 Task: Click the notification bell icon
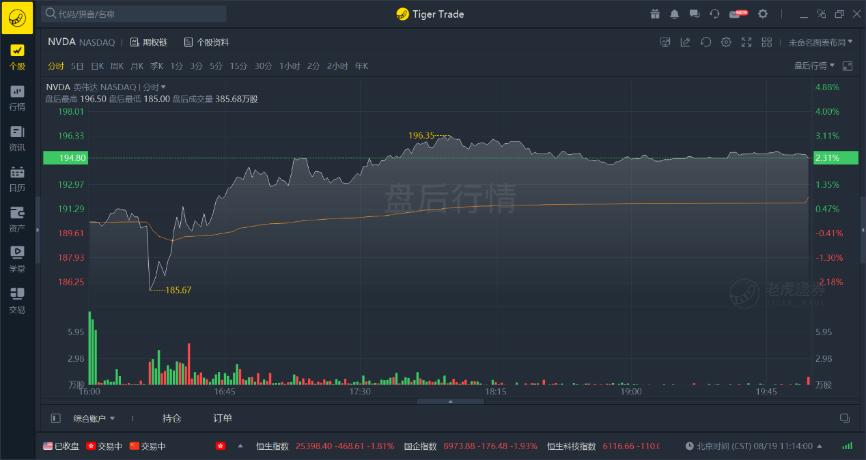(675, 14)
